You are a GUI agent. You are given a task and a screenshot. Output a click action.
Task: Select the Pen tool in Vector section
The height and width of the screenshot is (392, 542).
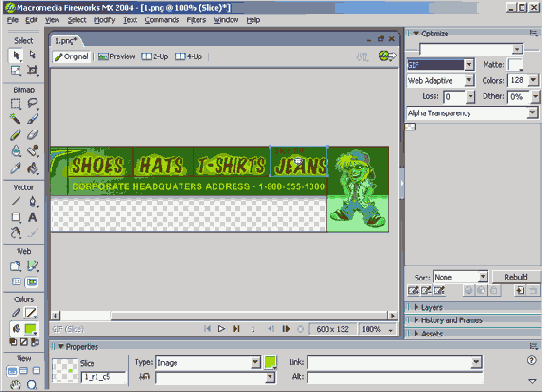pos(32,201)
